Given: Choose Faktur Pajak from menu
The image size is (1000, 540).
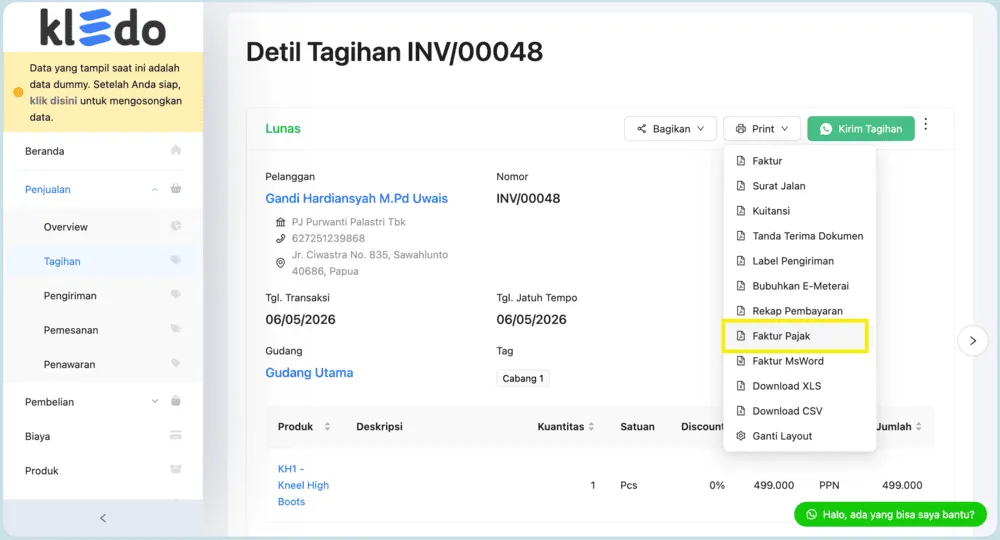Looking at the screenshot, I should pos(798,336).
